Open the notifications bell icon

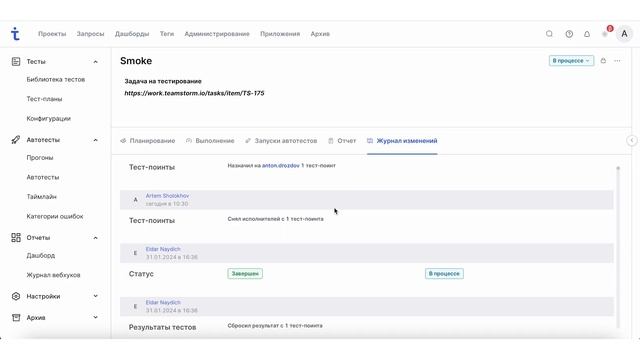[587, 34]
